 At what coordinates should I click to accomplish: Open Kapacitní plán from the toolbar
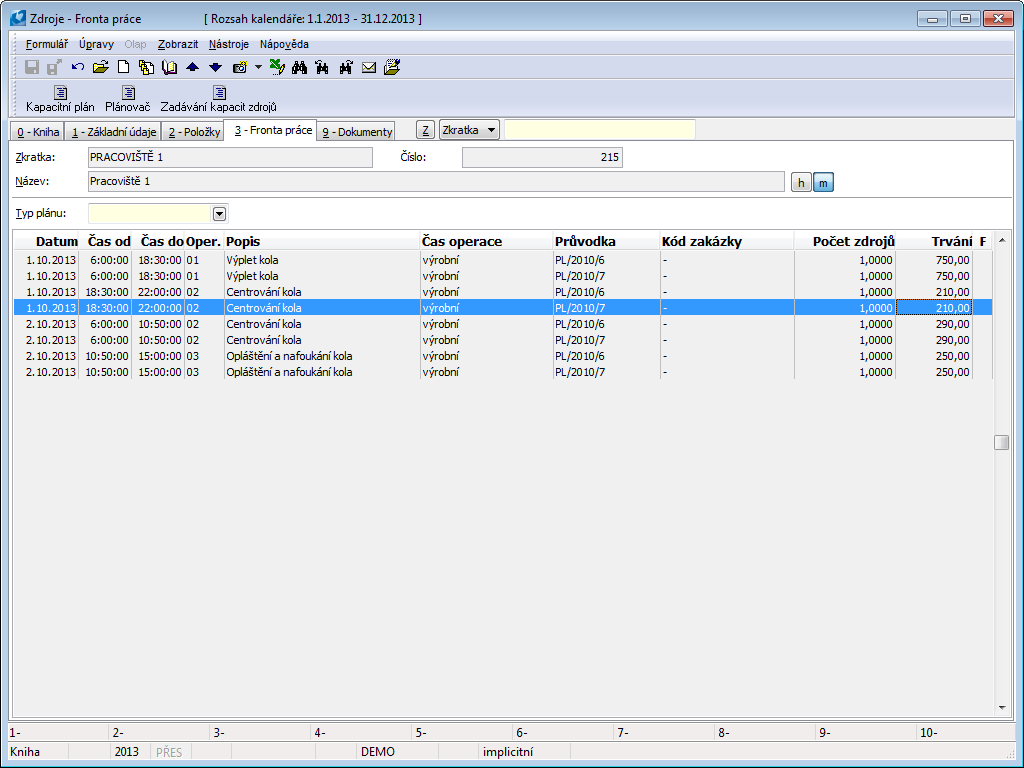click(60, 99)
